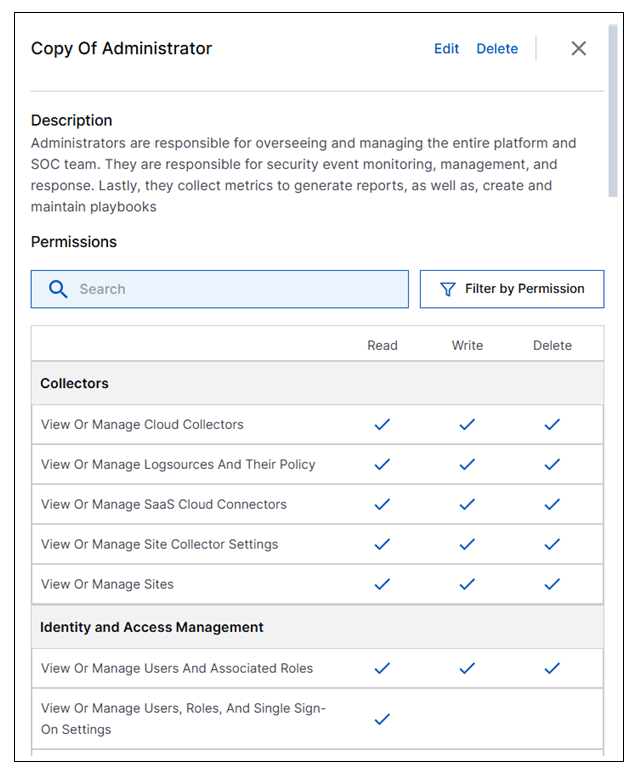The height and width of the screenshot is (775, 638).
Task: Toggle Delete checkmark for Logsources And Their Policy
Action: [552, 464]
